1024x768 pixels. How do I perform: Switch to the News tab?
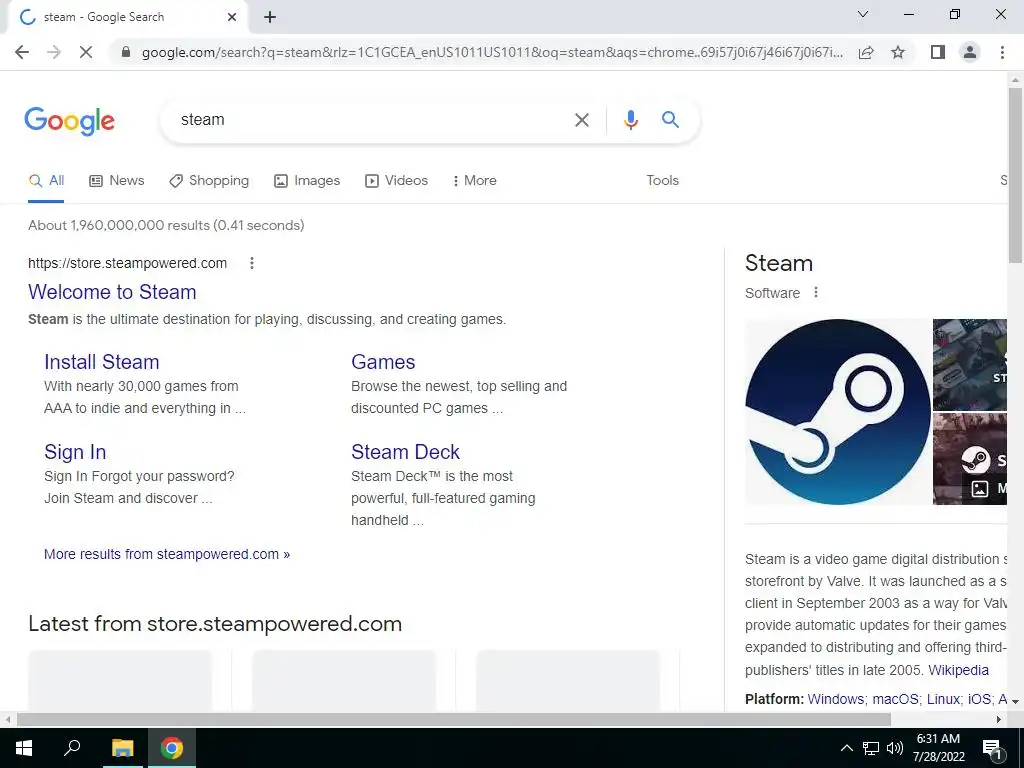point(116,181)
